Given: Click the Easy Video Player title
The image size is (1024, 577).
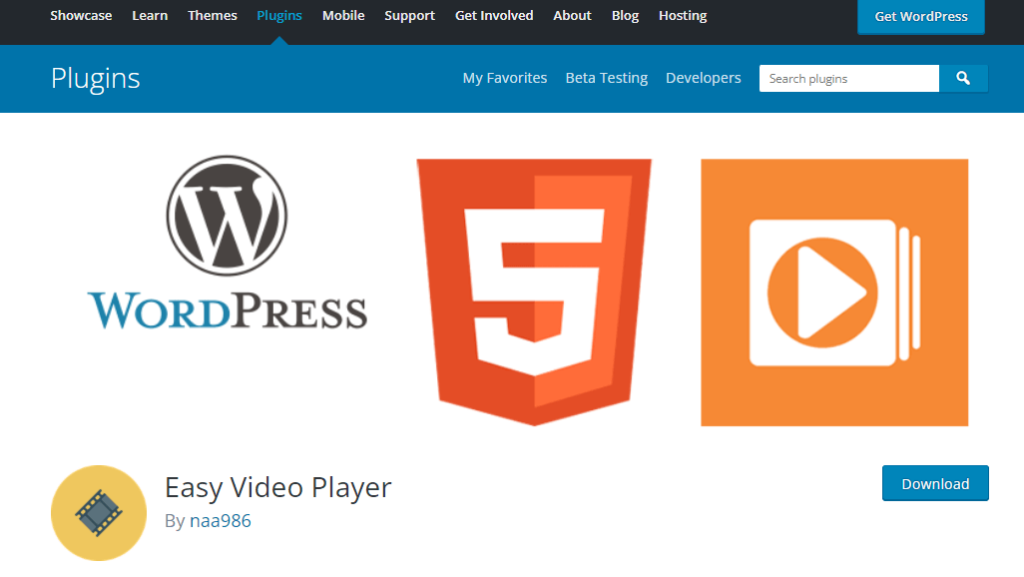Looking at the screenshot, I should click(x=278, y=488).
